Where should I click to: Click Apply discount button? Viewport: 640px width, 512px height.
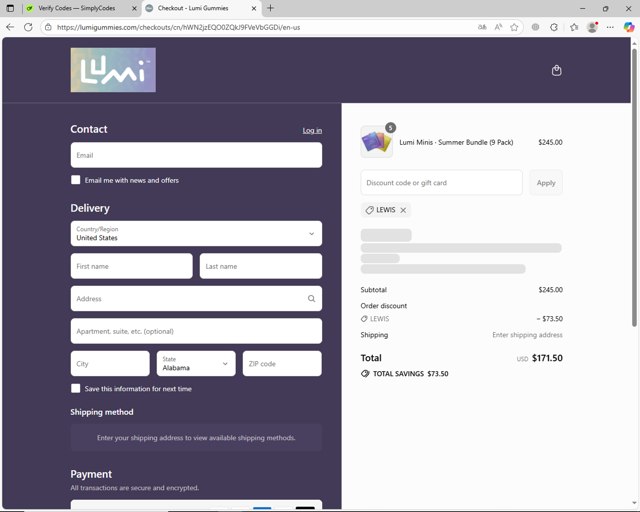tap(546, 183)
